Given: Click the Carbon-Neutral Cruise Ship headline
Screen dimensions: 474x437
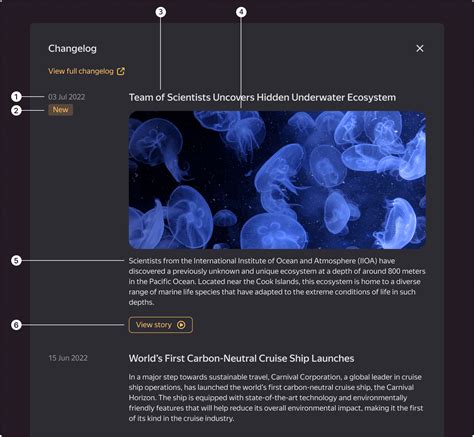Looking at the screenshot, I should point(241,358).
